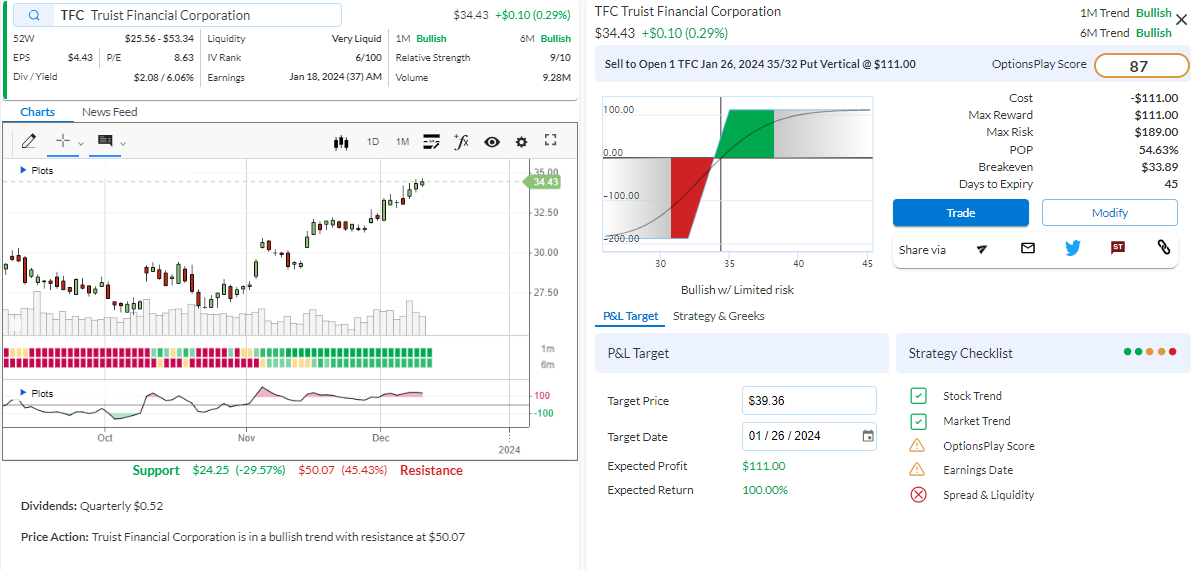Click the Bullish w/ Limited risk label

(x=737, y=290)
